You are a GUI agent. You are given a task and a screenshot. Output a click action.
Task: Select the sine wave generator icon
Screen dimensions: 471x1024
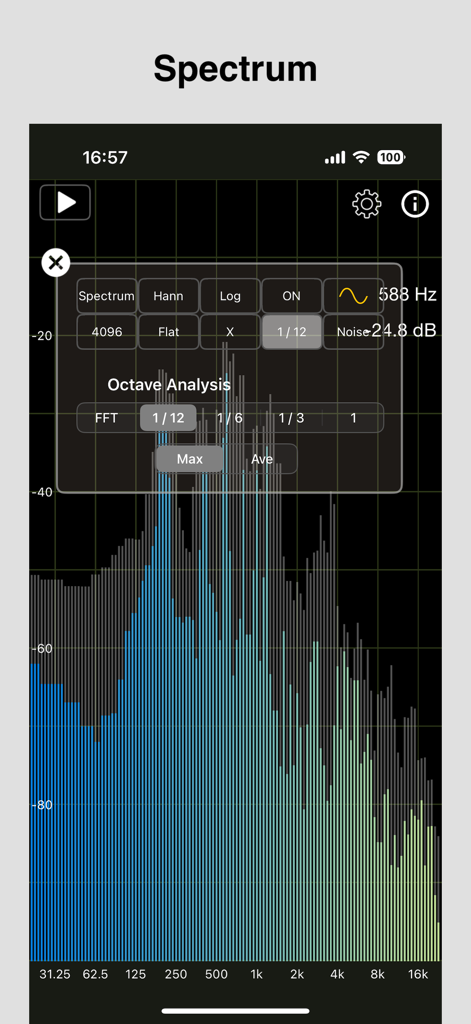point(353,296)
